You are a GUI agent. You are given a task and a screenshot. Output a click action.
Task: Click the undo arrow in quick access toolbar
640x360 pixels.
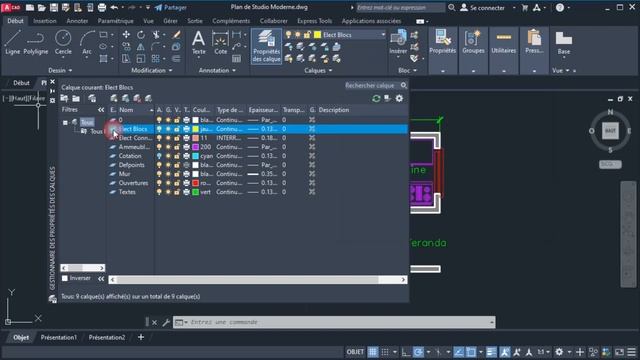[114, 7]
